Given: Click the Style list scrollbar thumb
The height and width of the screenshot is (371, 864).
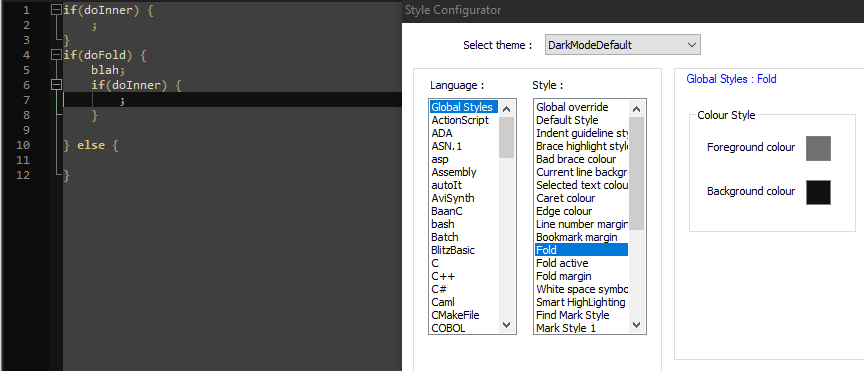Looking at the screenshot, I should tap(636, 174).
